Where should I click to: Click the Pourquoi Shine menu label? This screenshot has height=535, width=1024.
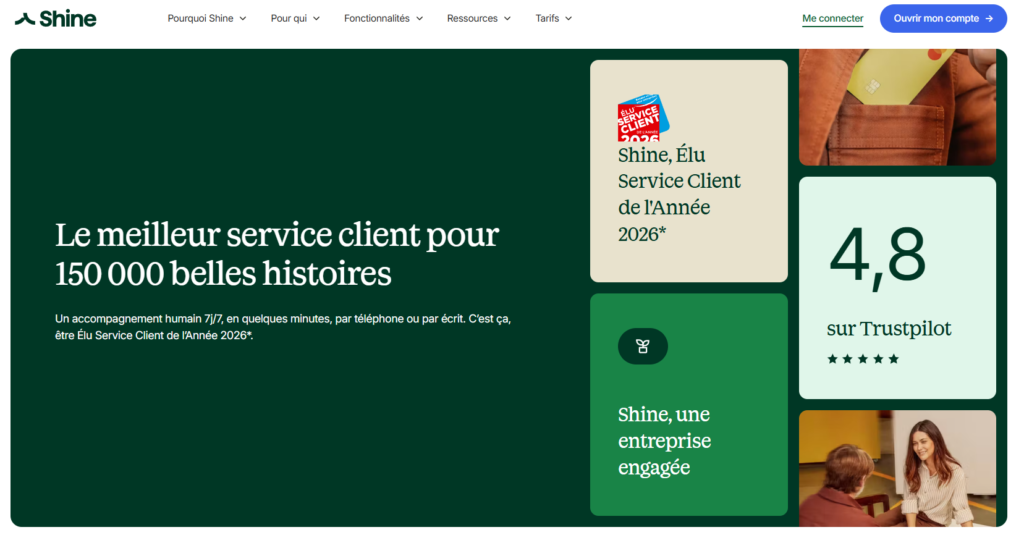point(200,18)
